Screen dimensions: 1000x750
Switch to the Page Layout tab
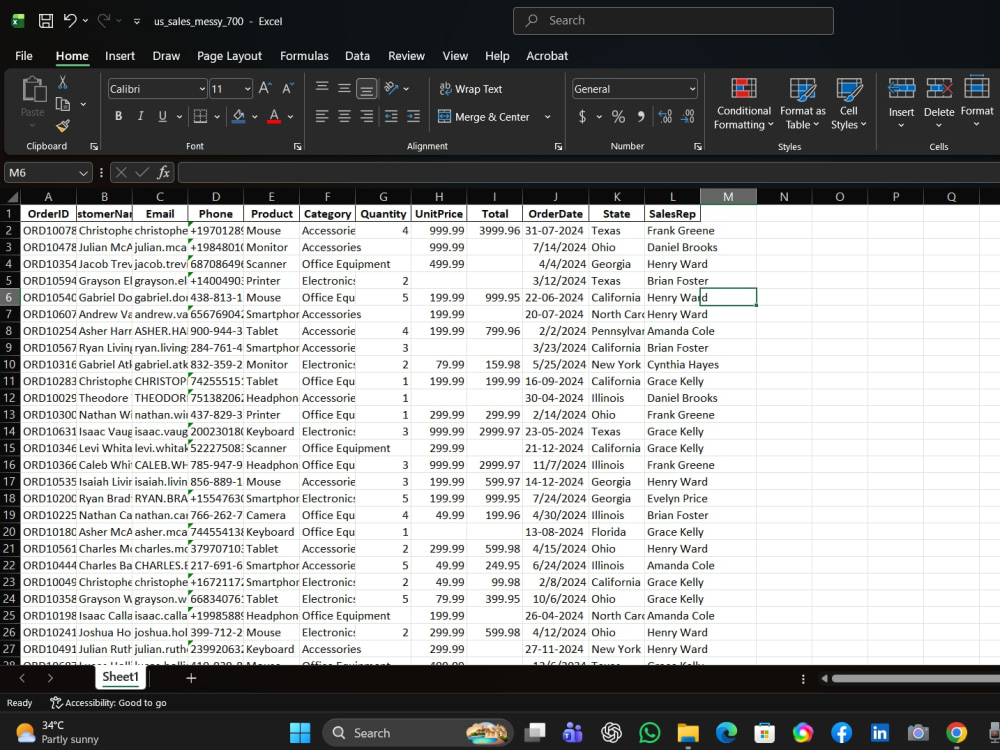(229, 55)
